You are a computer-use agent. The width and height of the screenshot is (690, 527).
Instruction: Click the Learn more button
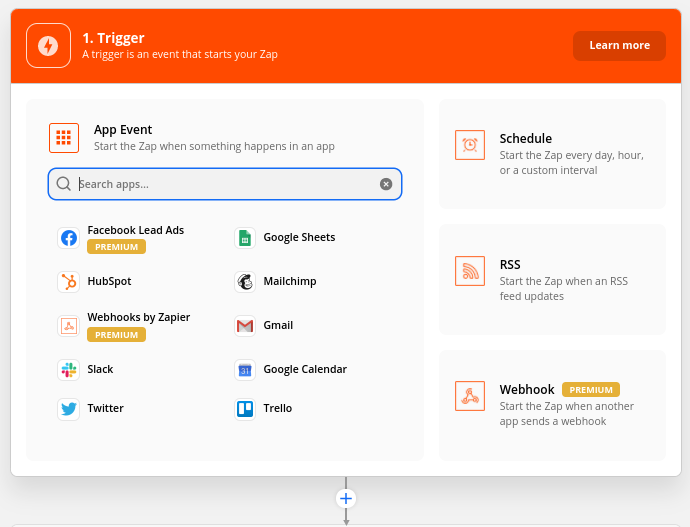tap(619, 46)
